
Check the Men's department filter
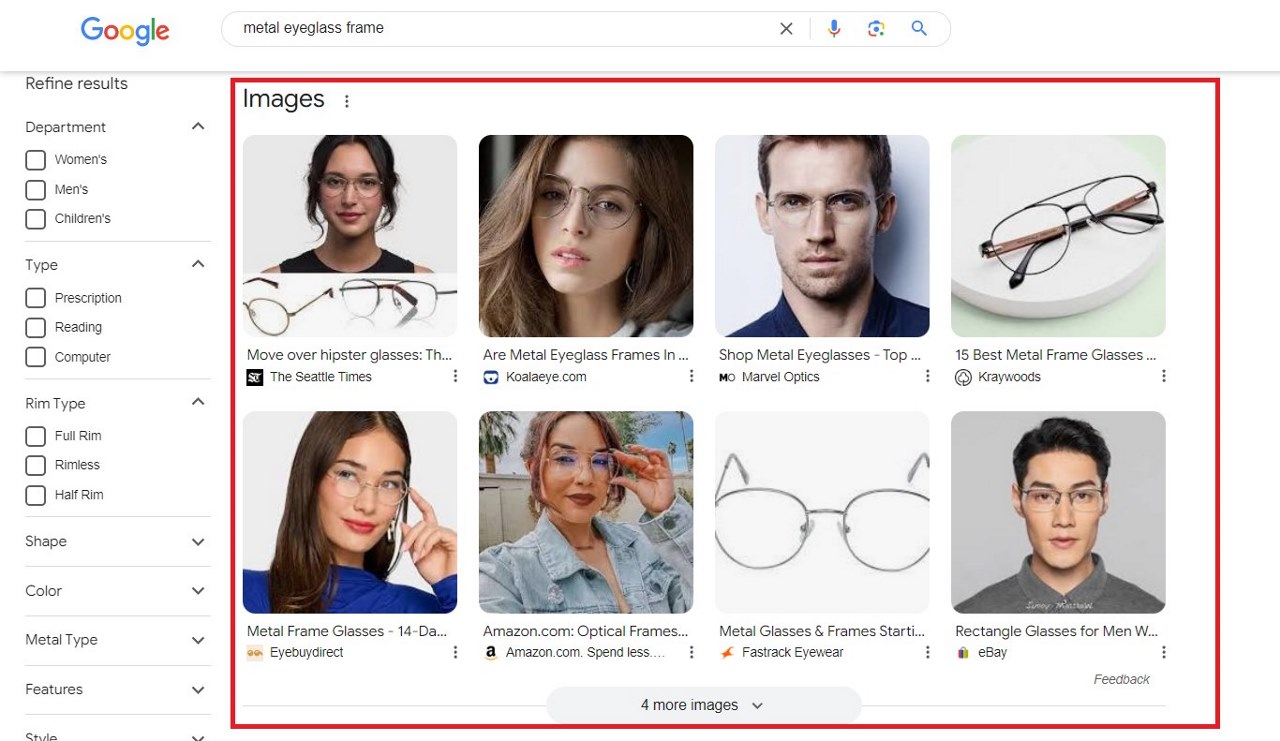pos(36,189)
